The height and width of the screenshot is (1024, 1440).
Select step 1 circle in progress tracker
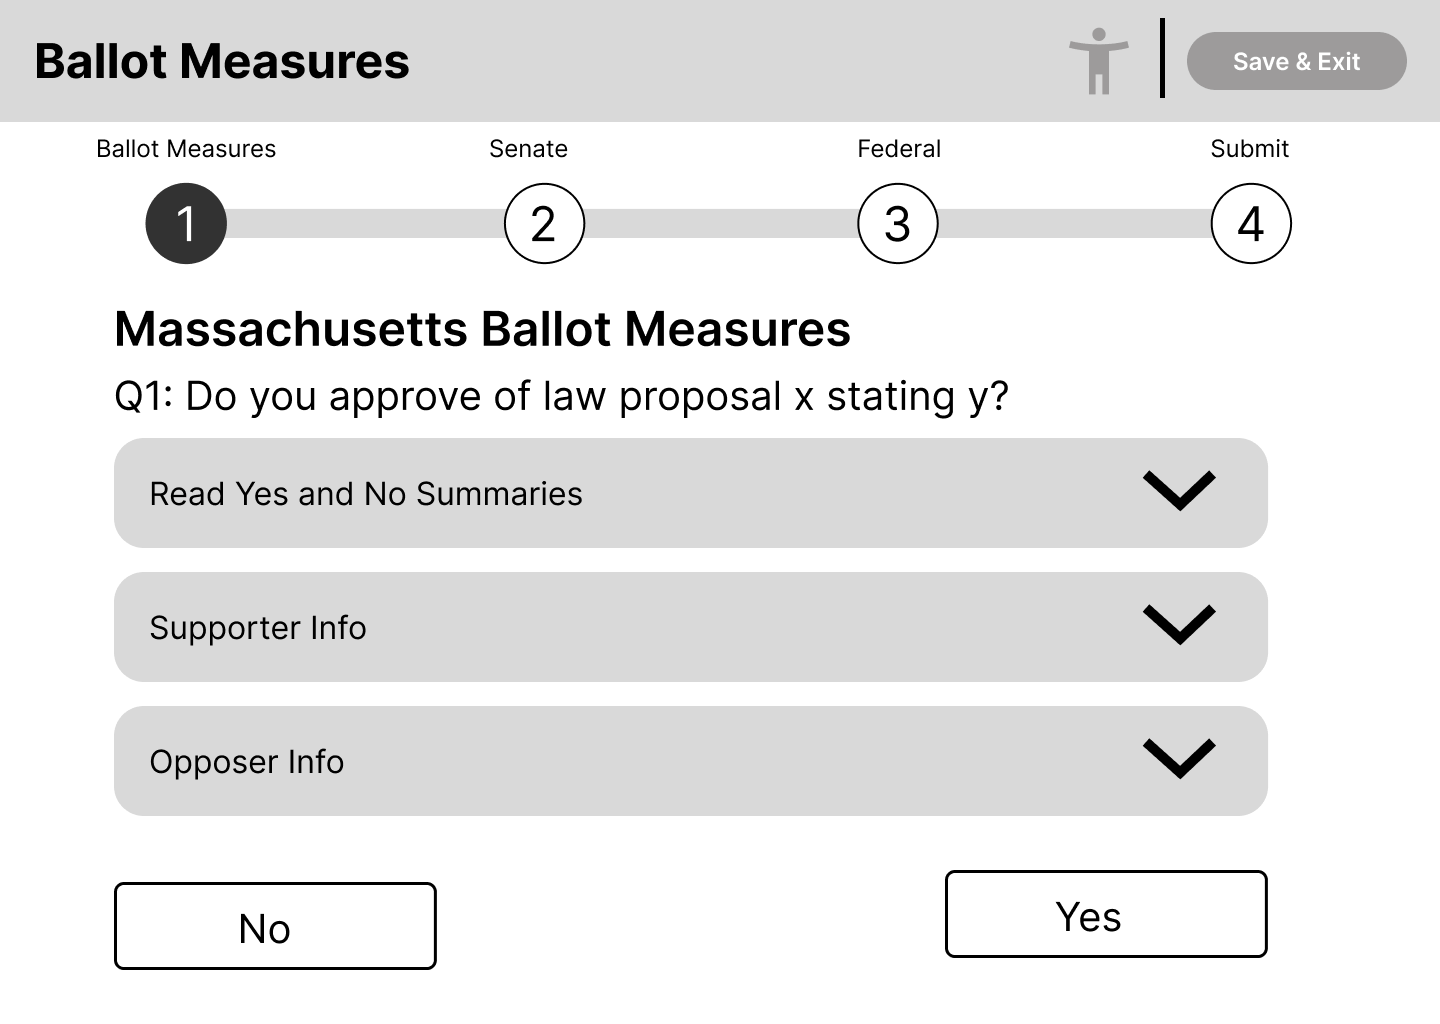[186, 224]
